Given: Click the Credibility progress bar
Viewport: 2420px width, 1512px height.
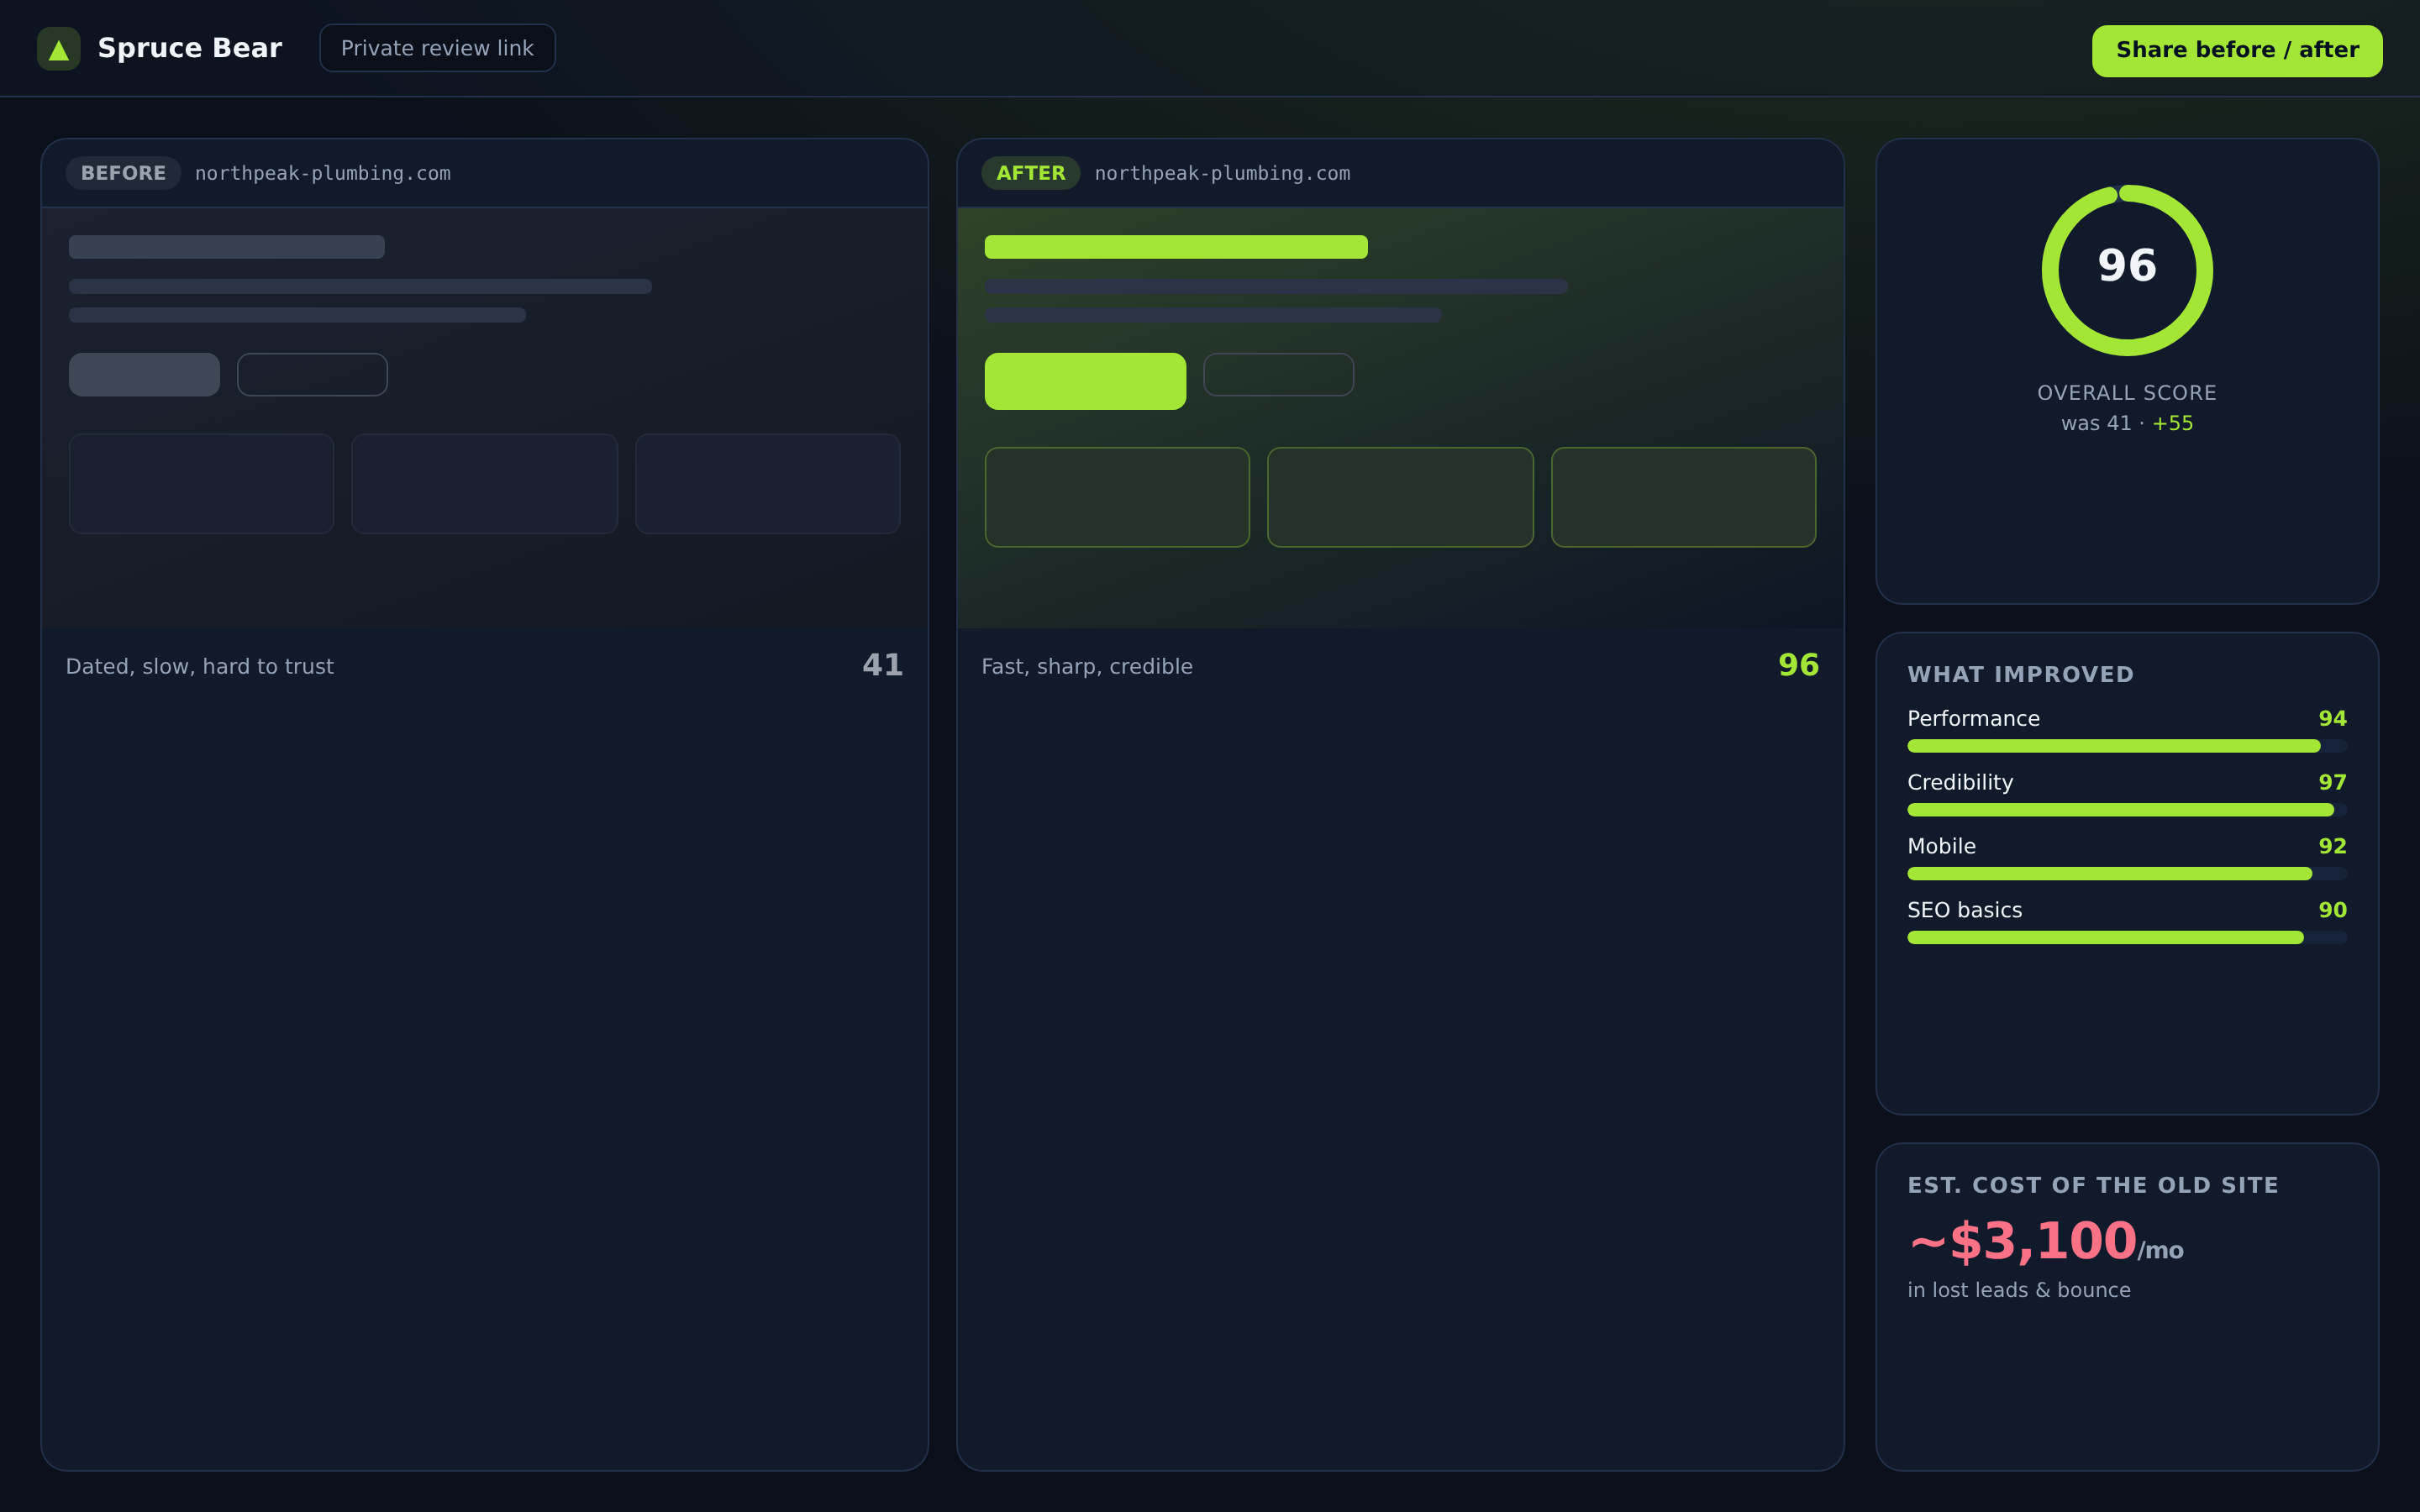Looking at the screenshot, I should click(x=2127, y=810).
